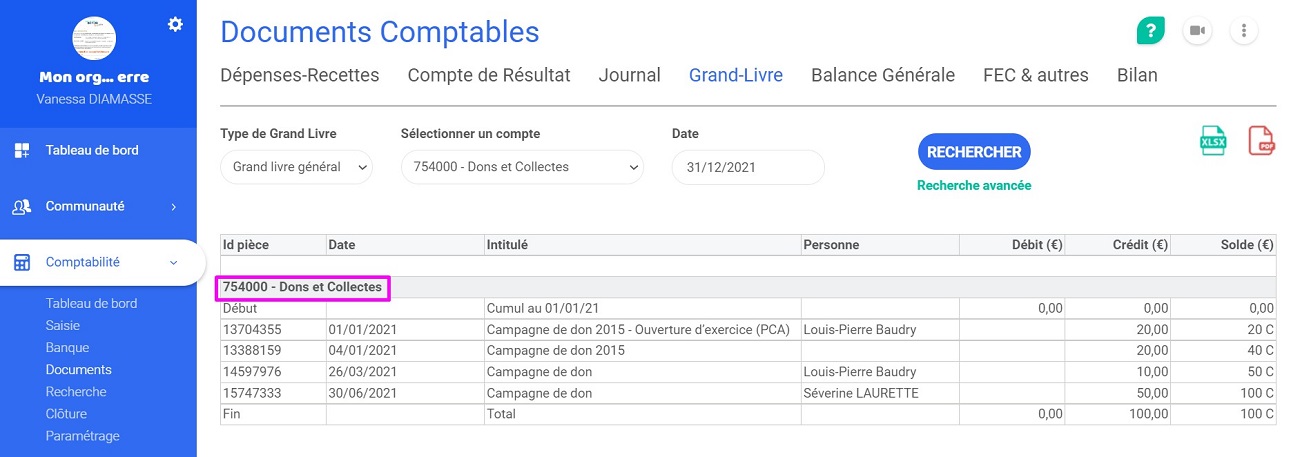Click the Tableau de bord dashboard icon
Screen dimensions: 1300x457
[21, 151]
